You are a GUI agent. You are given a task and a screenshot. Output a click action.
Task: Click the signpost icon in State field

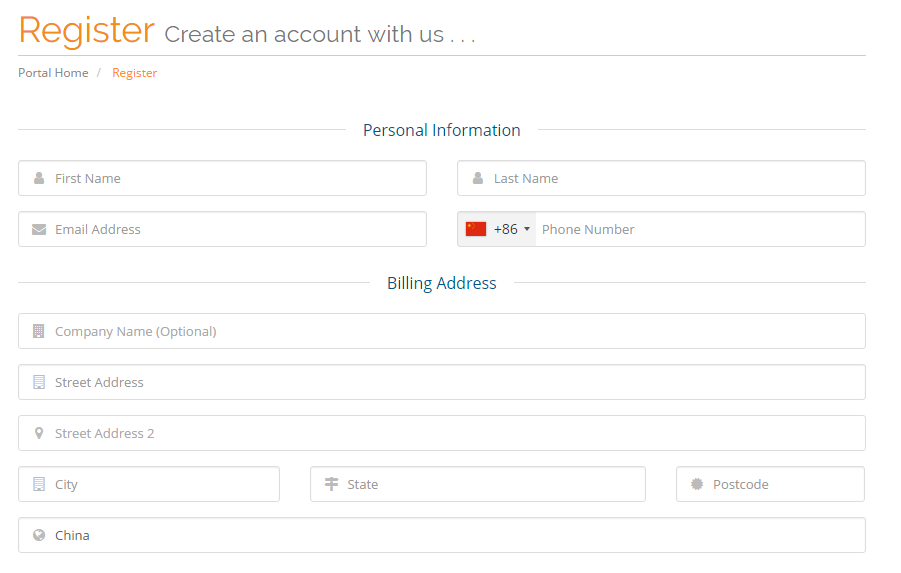coord(332,484)
